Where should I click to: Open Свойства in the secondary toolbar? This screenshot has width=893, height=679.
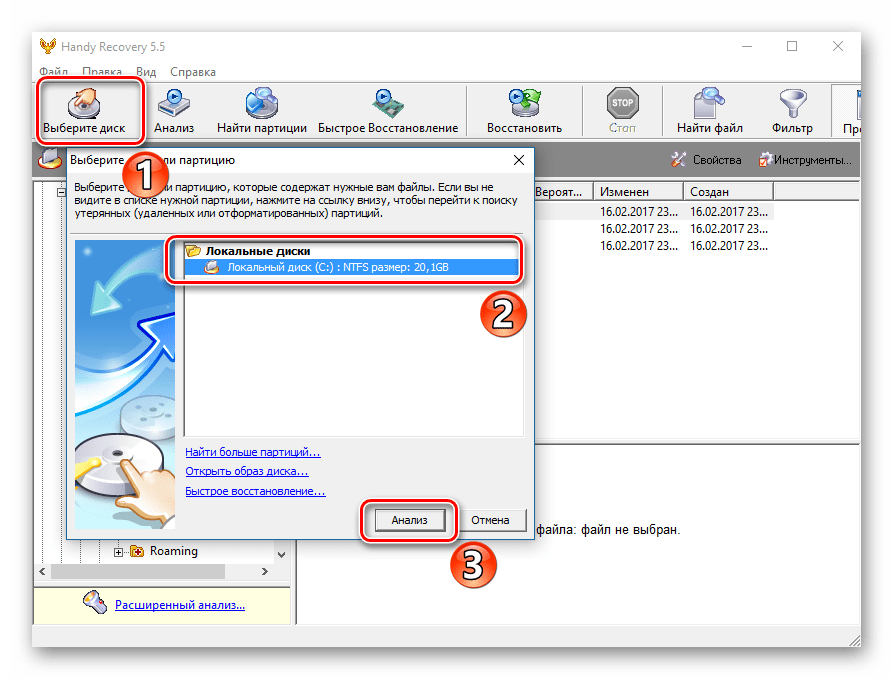pos(706,160)
